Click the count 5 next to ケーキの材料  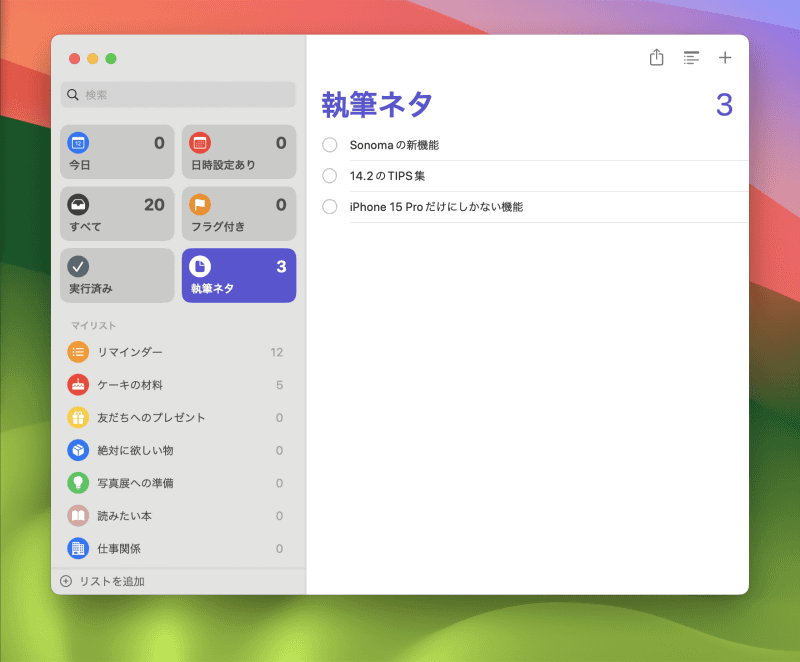280,385
